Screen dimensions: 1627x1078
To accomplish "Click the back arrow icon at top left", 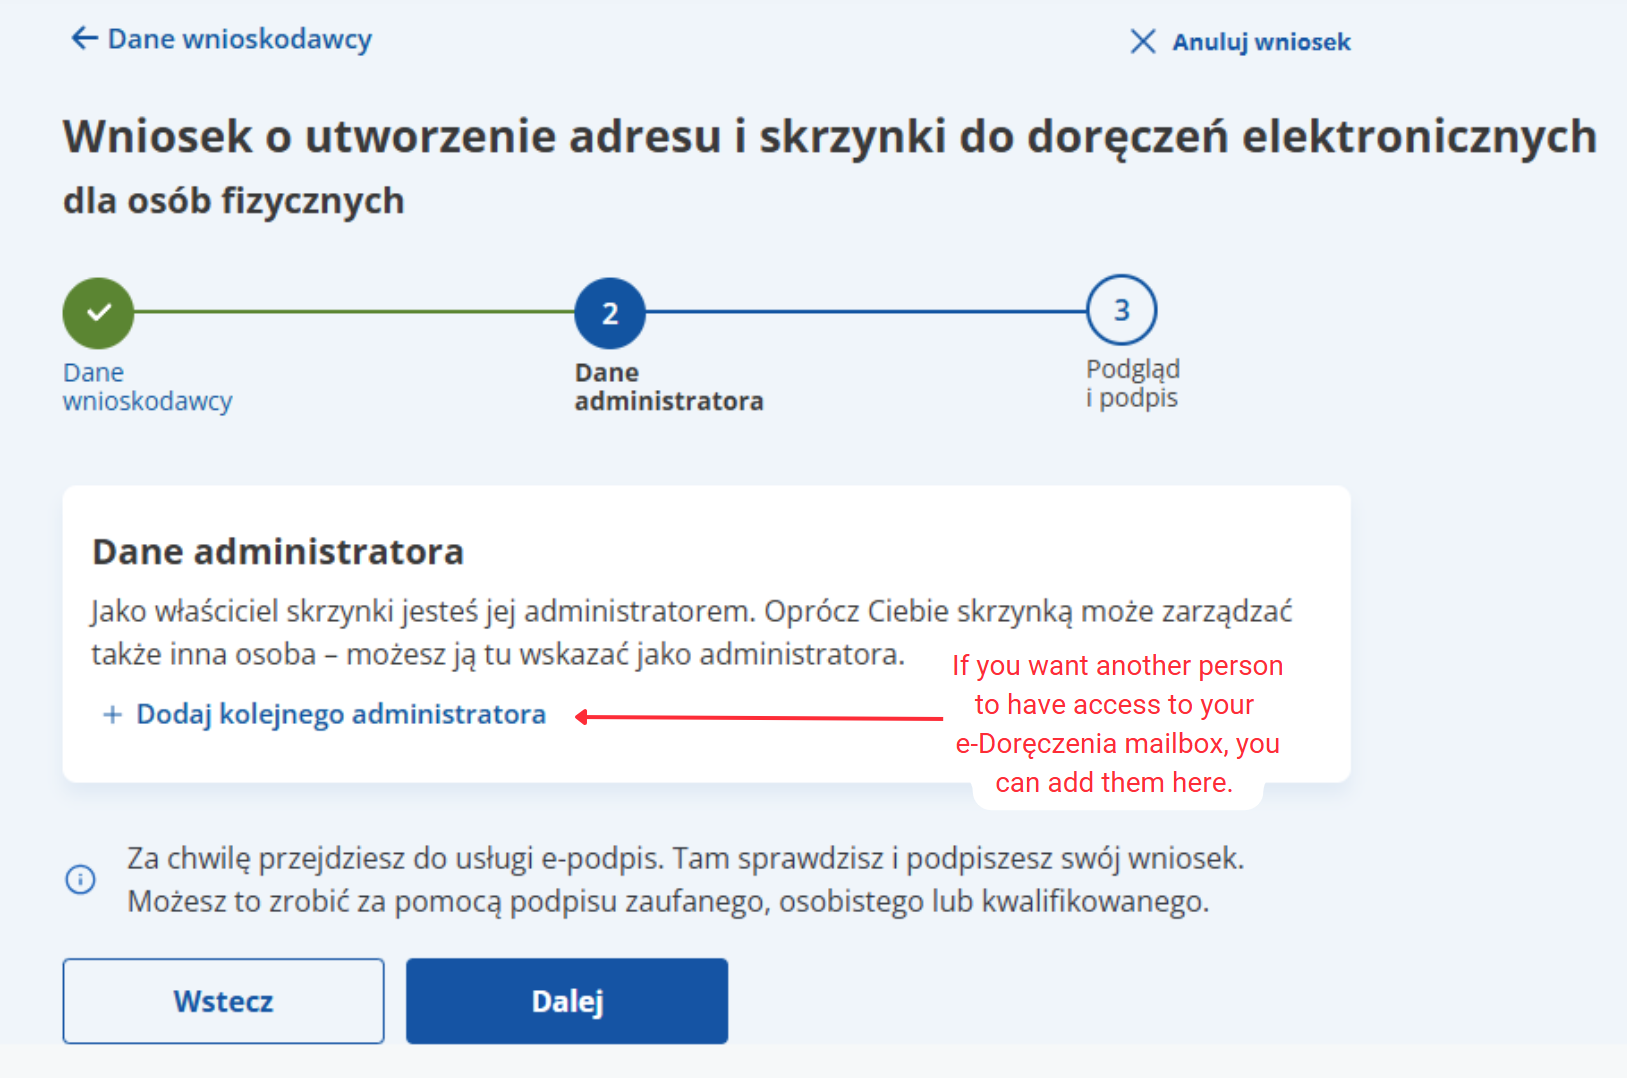I will [x=84, y=39].
